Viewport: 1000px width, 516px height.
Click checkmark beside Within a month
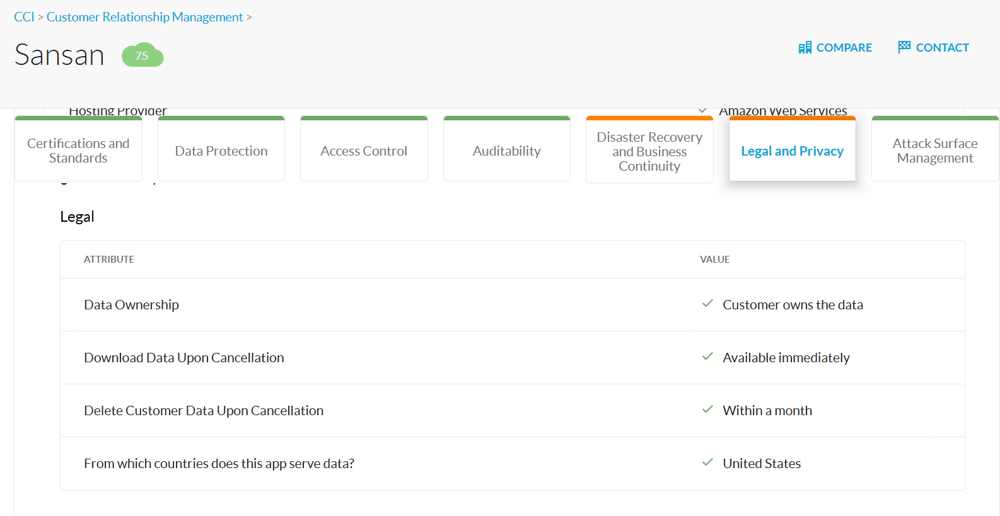(707, 410)
